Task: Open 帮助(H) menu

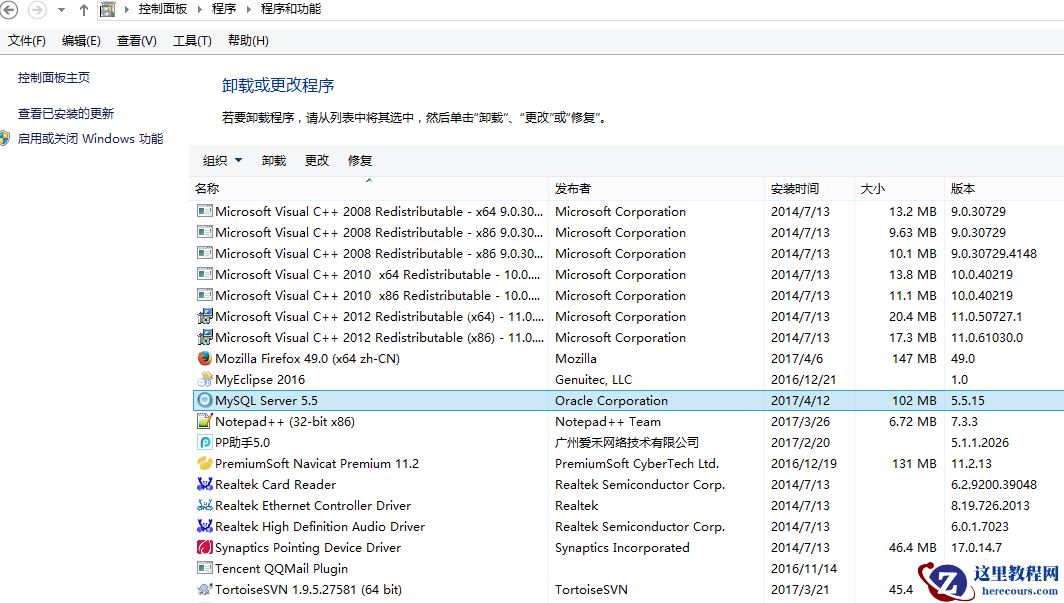Action: pyautogui.click(x=248, y=41)
